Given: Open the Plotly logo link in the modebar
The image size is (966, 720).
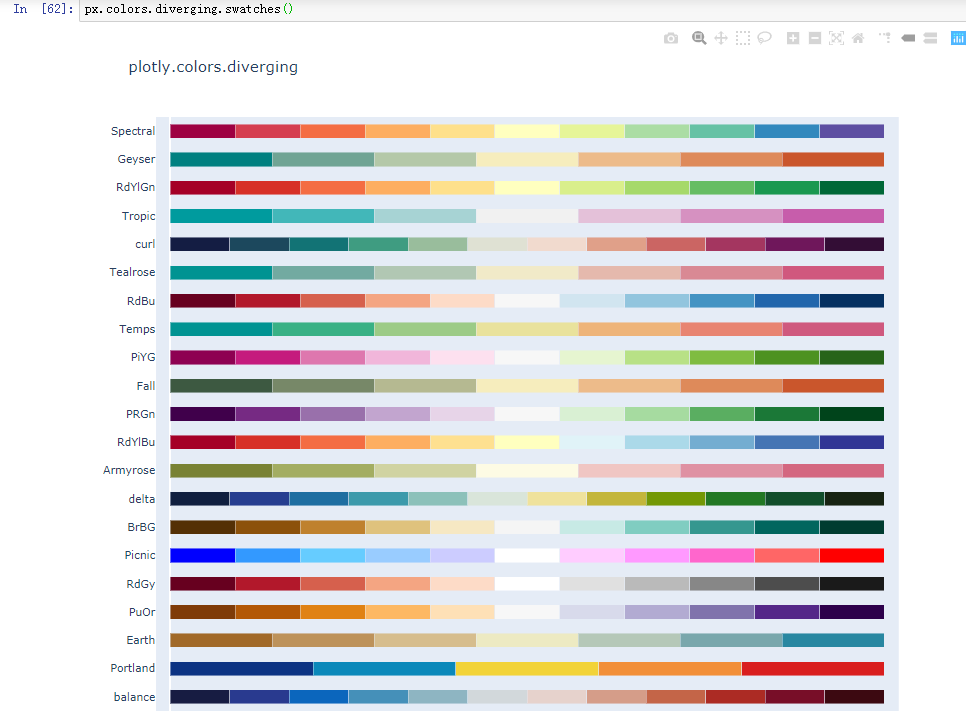Looking at the screenshot, I should [957, 38].
